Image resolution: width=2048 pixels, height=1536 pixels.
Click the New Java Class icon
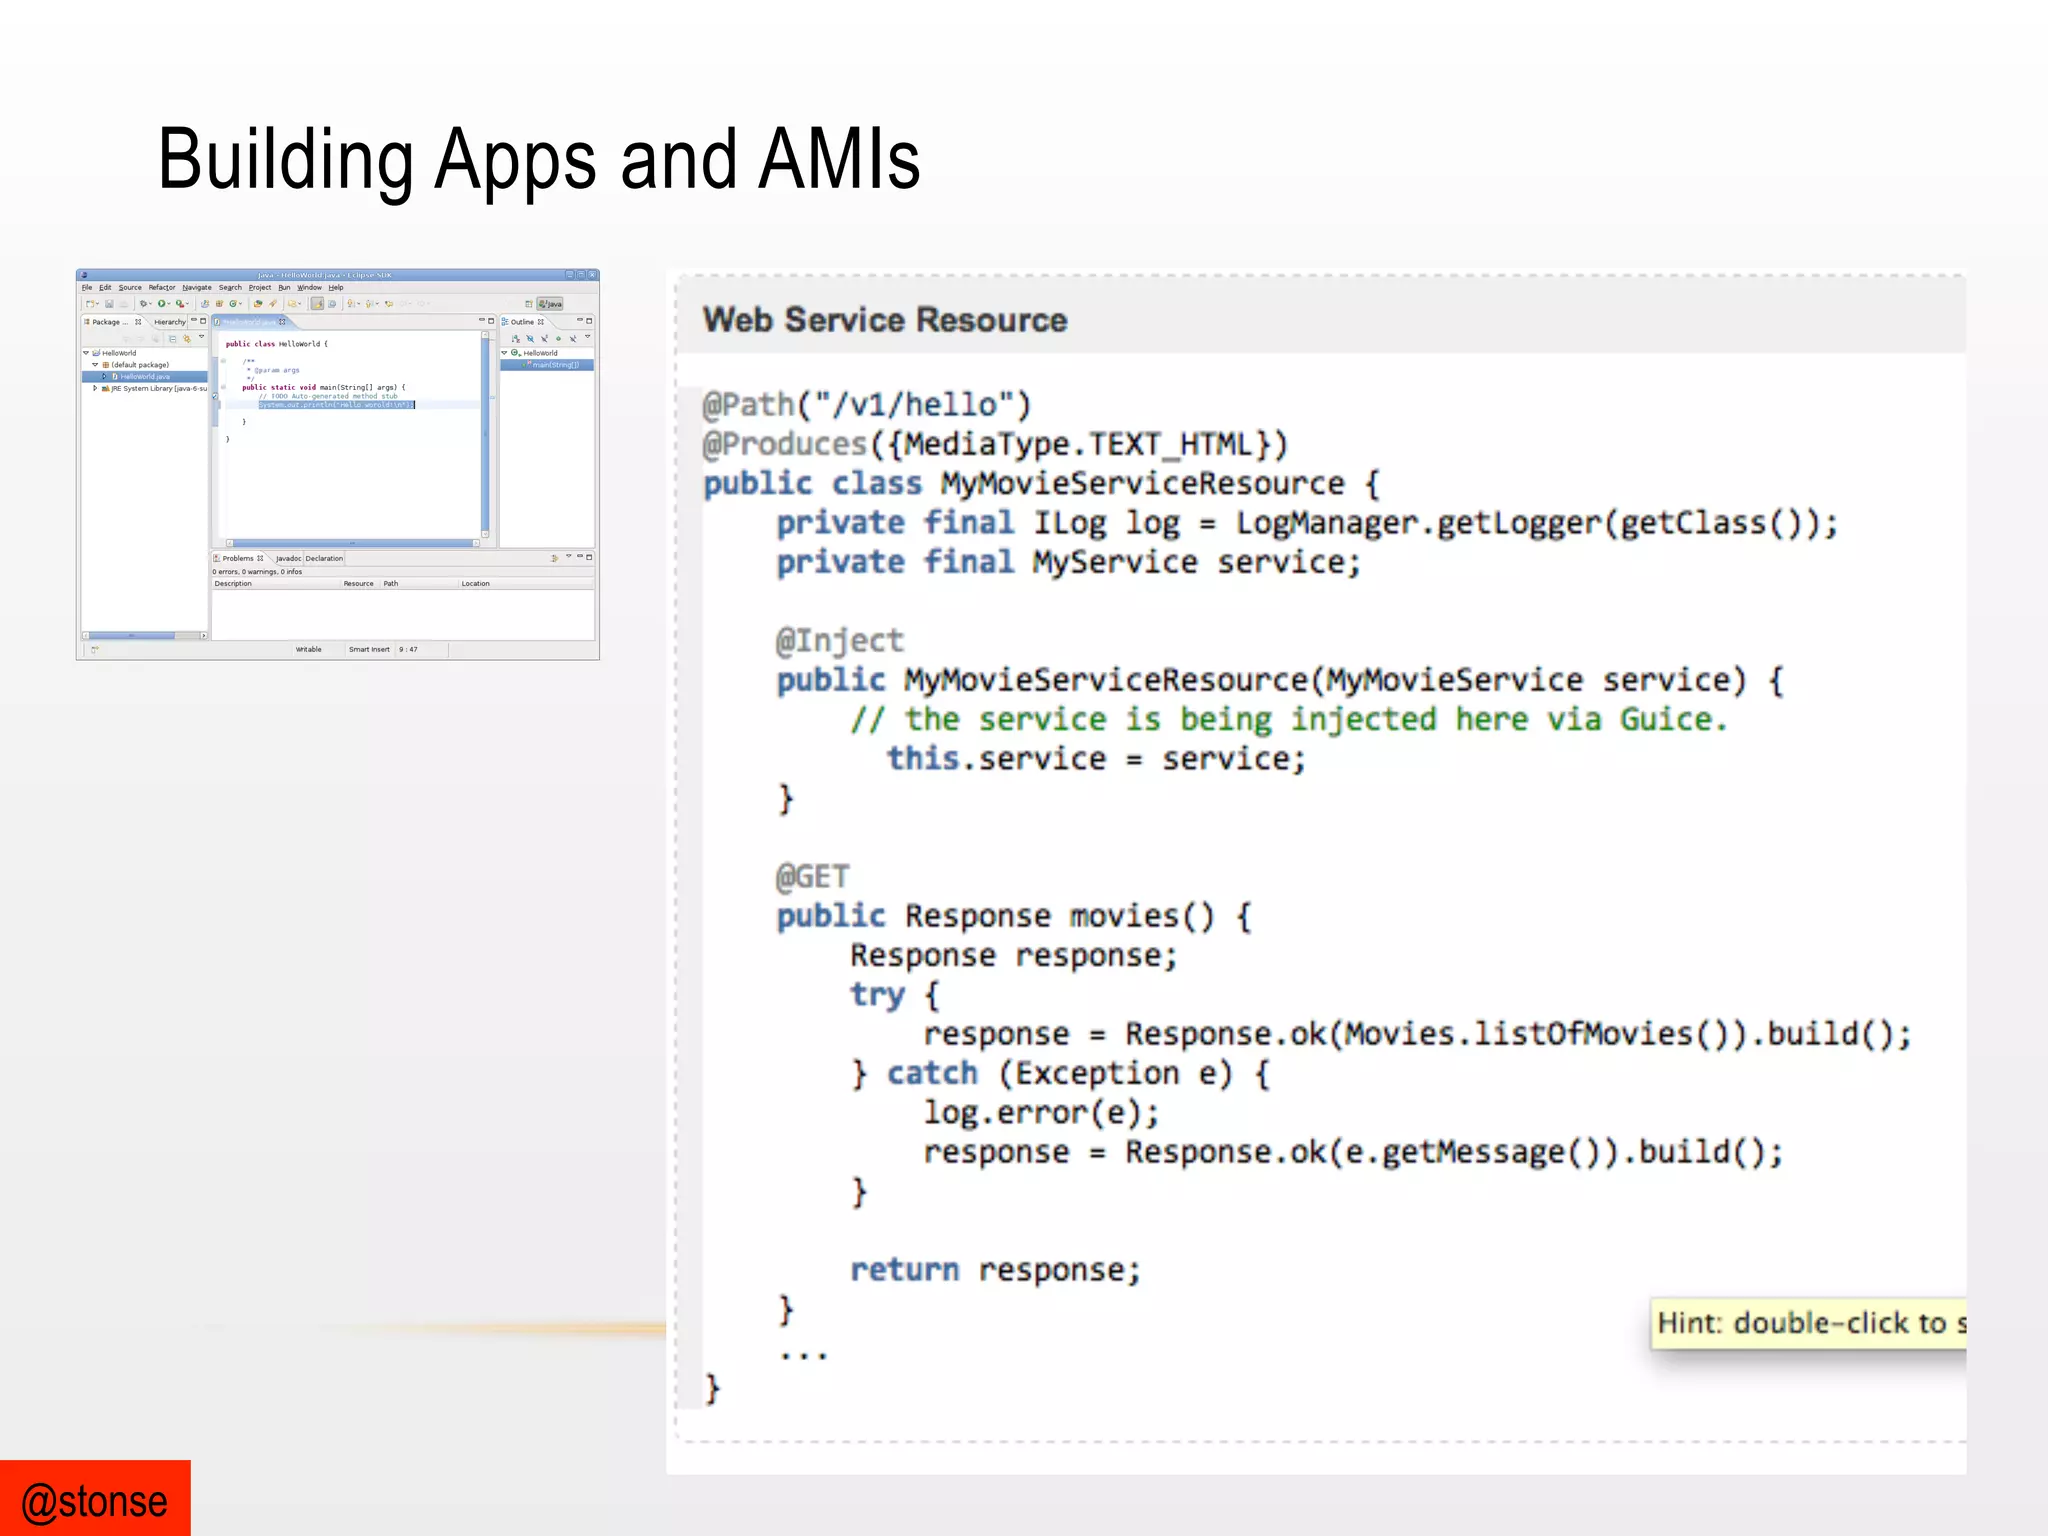tap(233, 303)
